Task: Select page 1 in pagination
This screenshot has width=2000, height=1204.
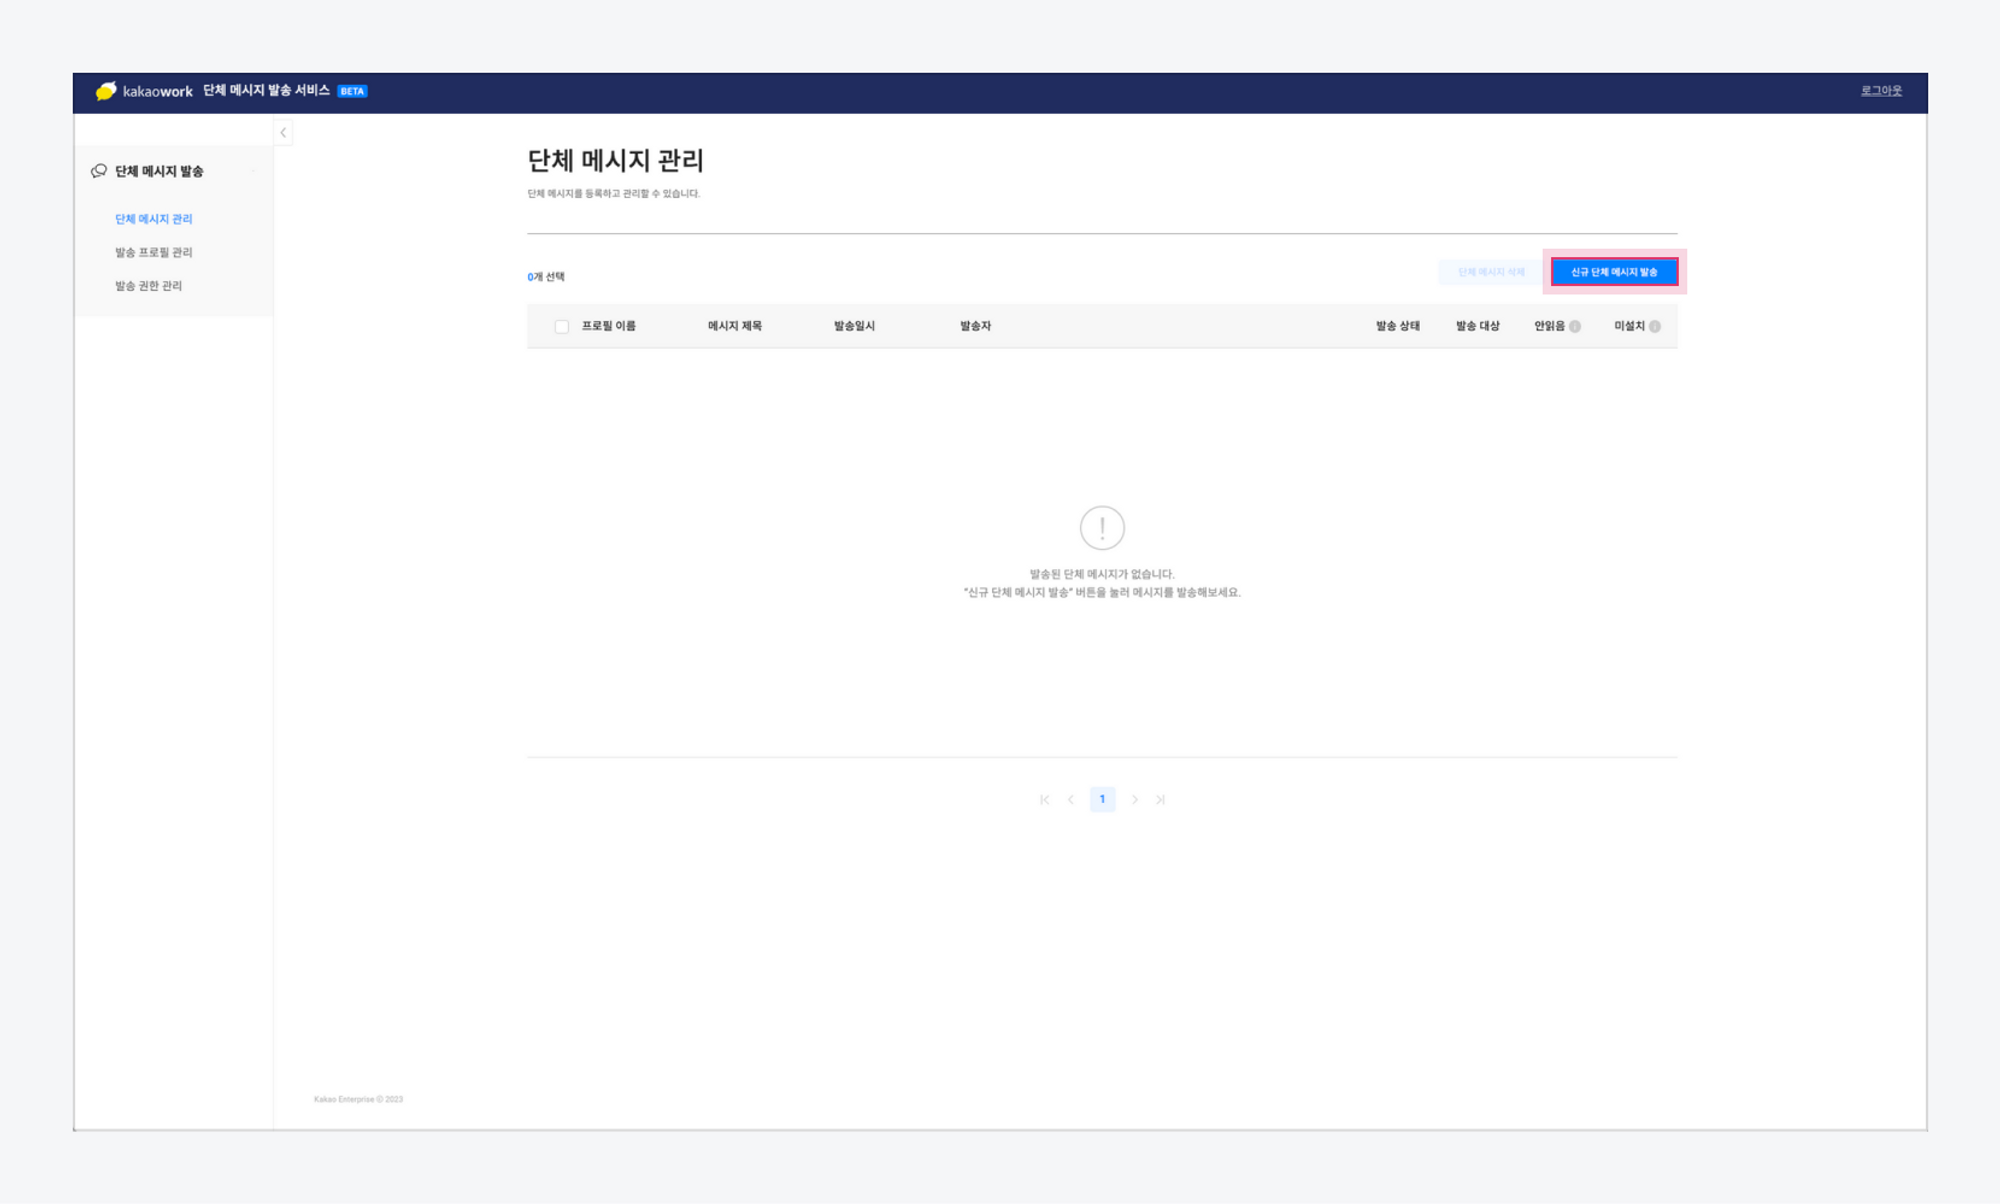Action: click(1102, 799)
